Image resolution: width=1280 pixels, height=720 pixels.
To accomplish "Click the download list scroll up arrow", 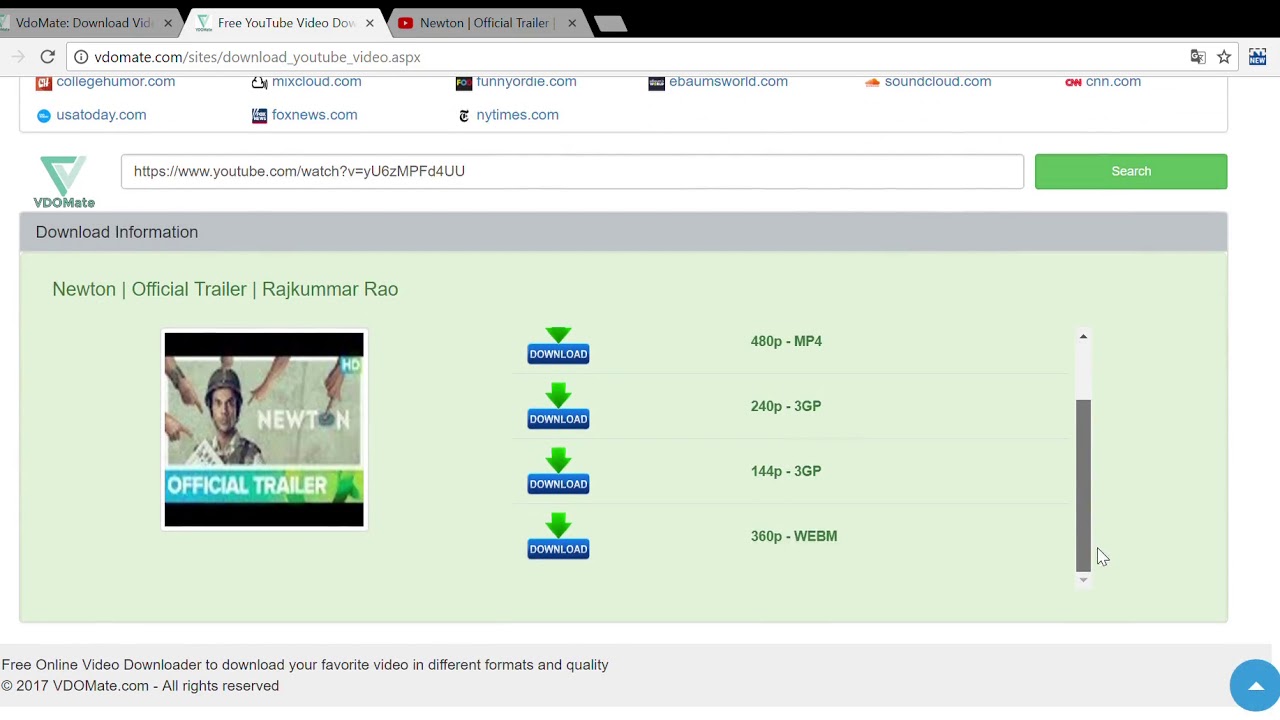I will pos(1083,337).
